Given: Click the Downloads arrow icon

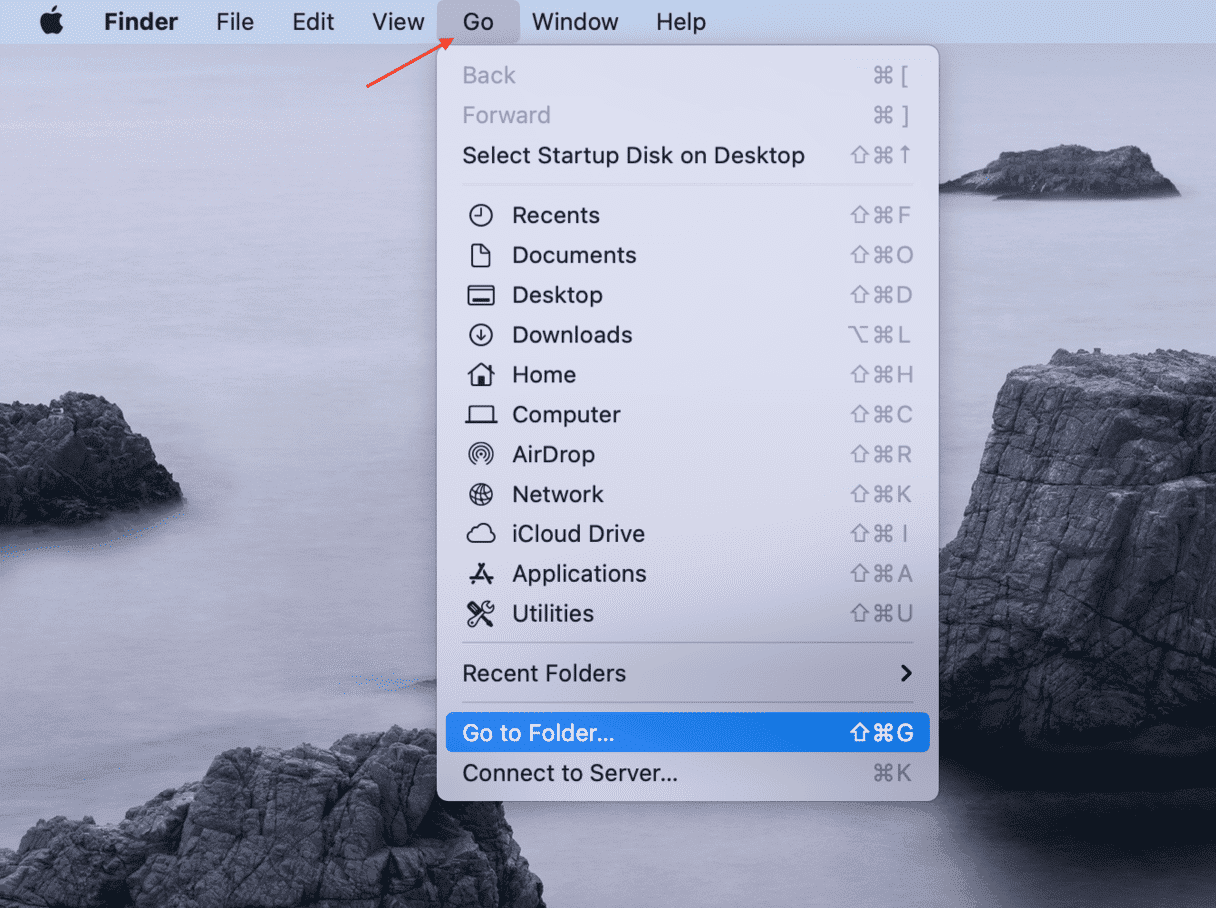Looking at the screenshot, I should click(x=481, y=335).
